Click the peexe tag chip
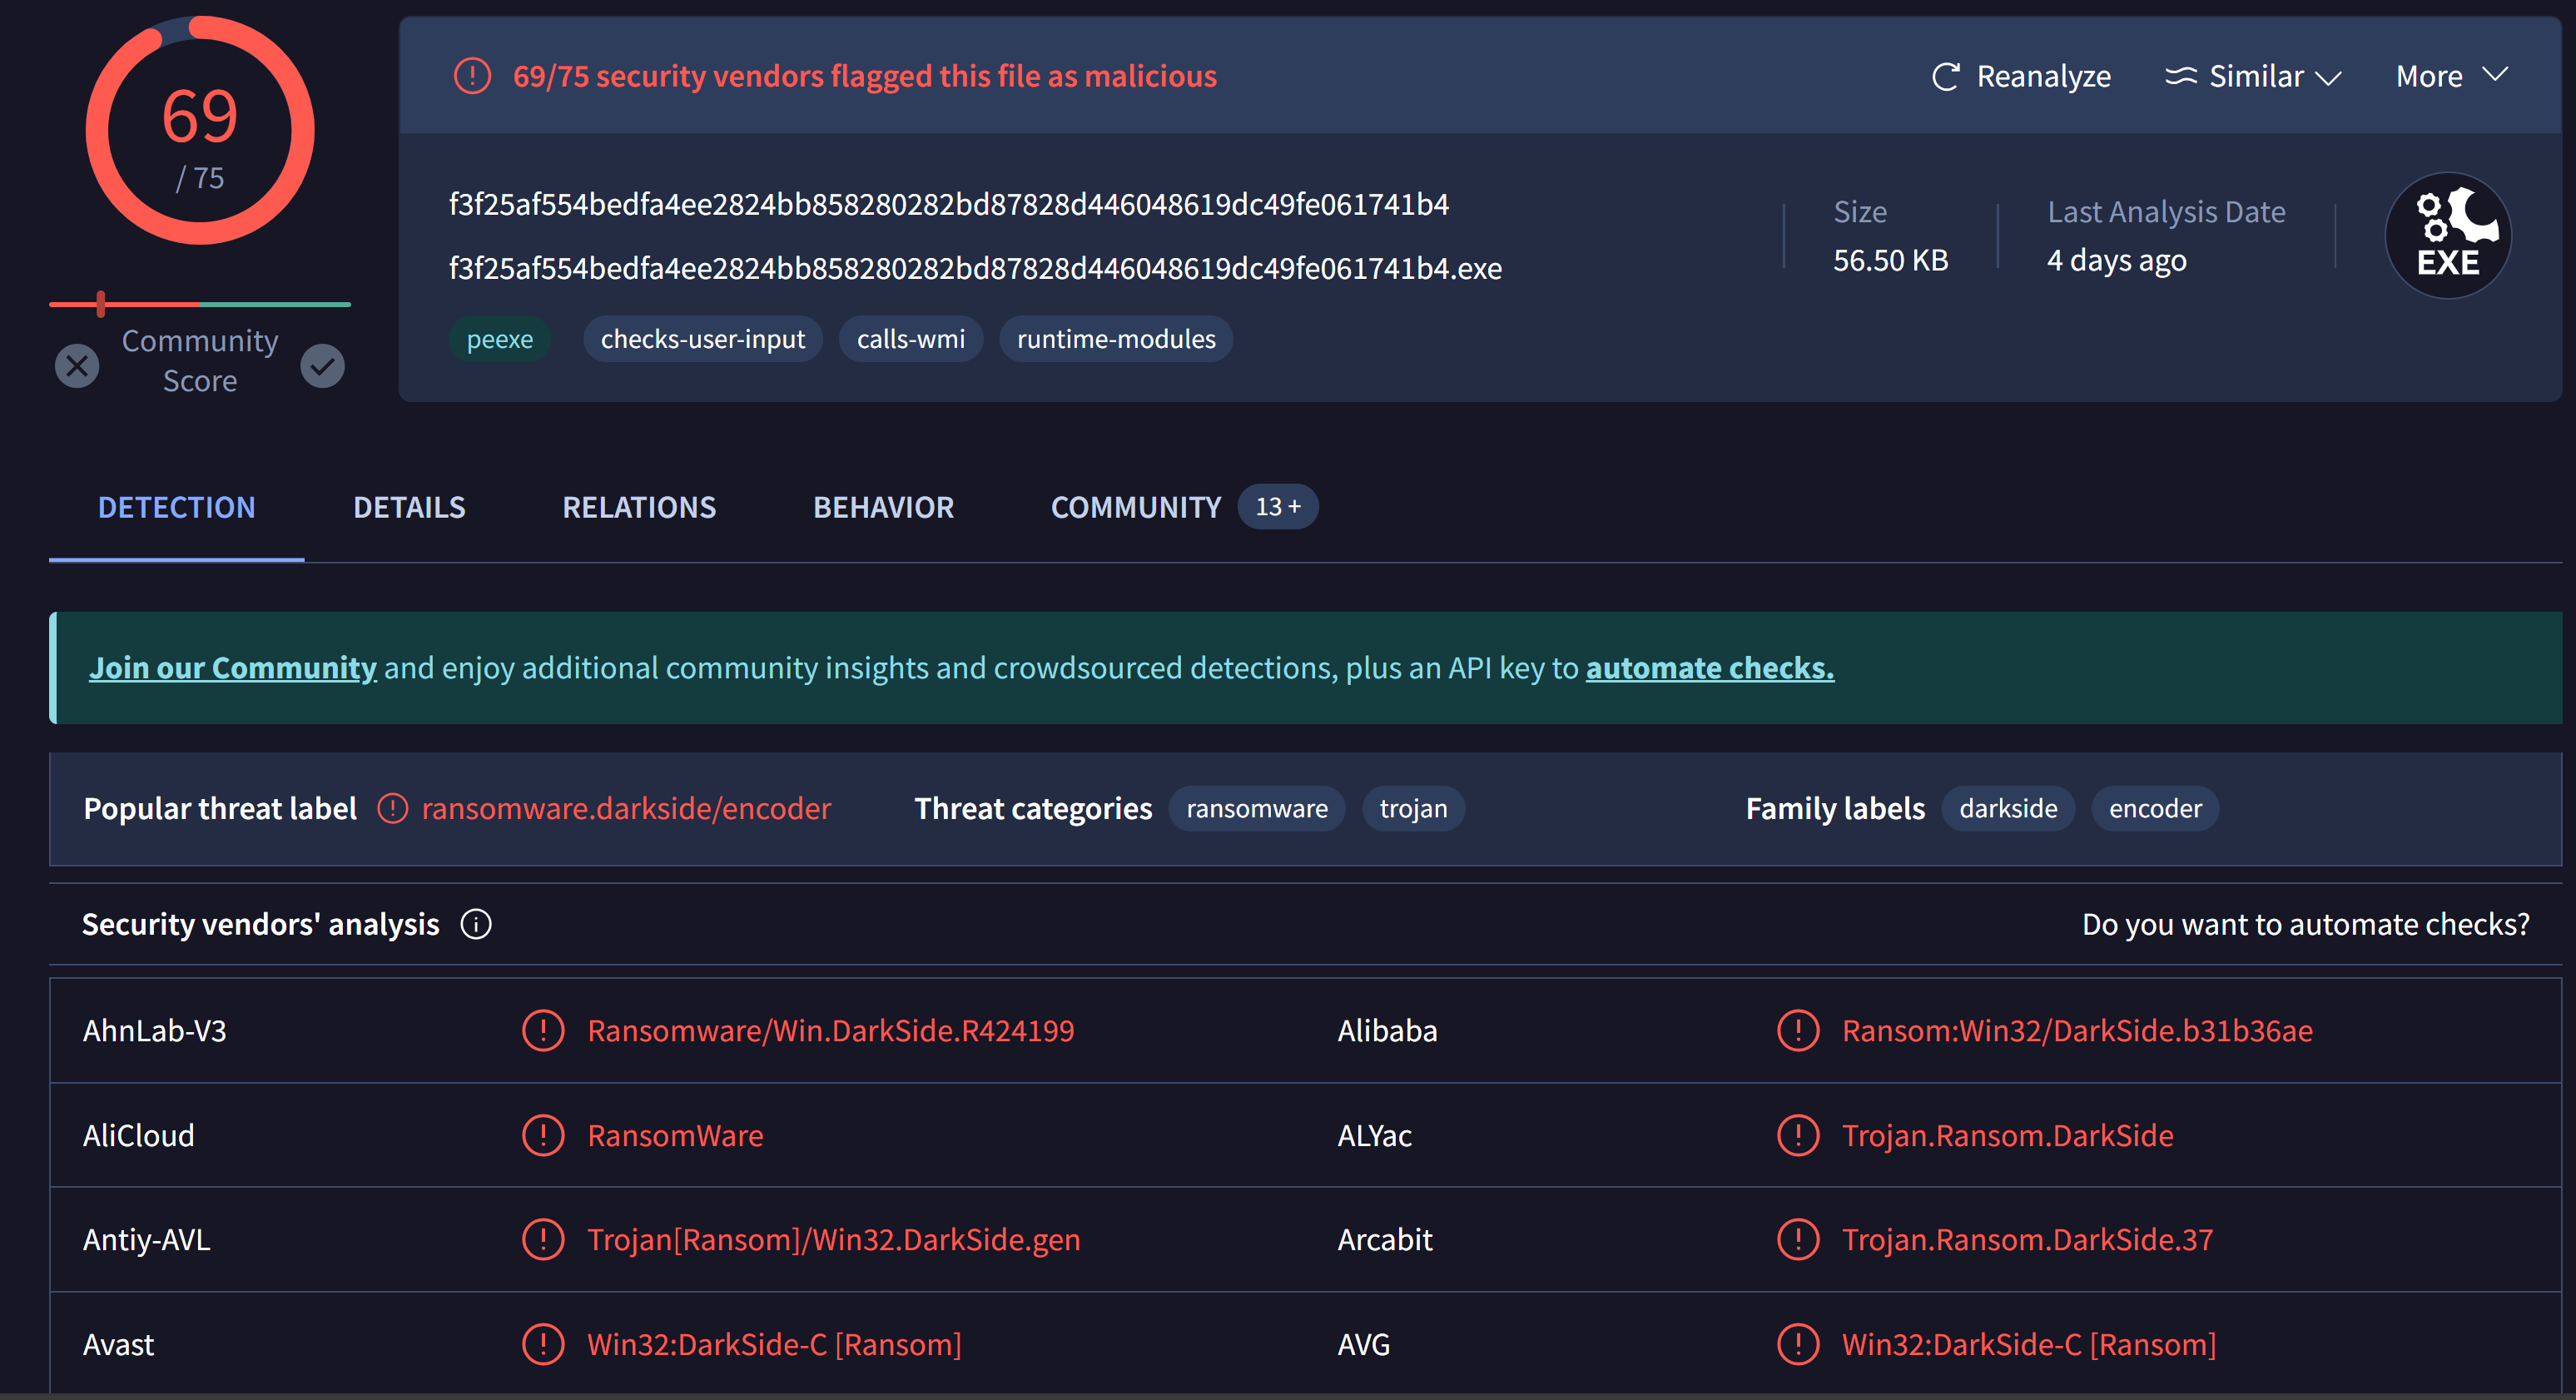Image resolution: width=2576 pixels, height=1400 pixels. click(x=499, y=339)
